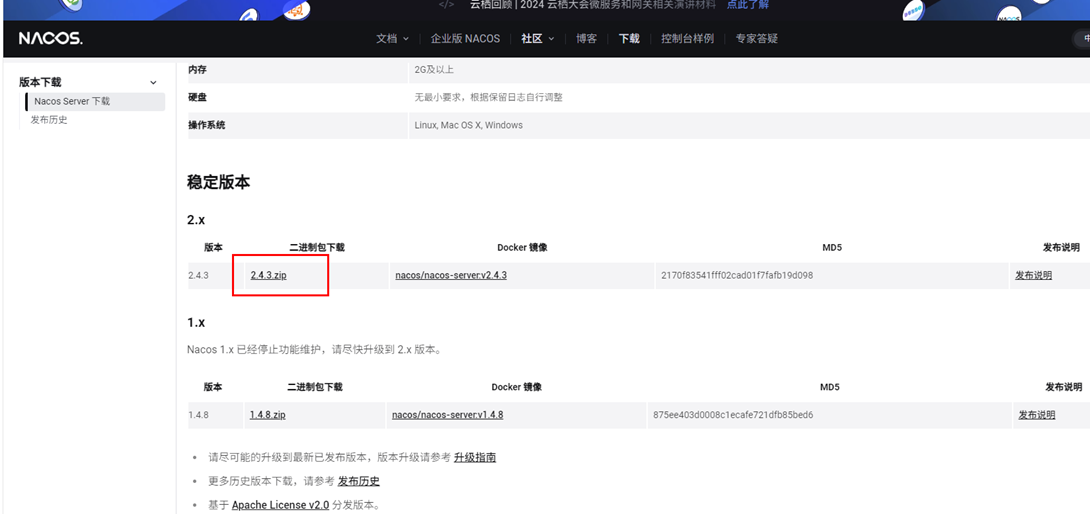This screenshot has height=514, width=1090.
Task: Expand the 社区 dropdown menu
Action: (x=538, y=39)
